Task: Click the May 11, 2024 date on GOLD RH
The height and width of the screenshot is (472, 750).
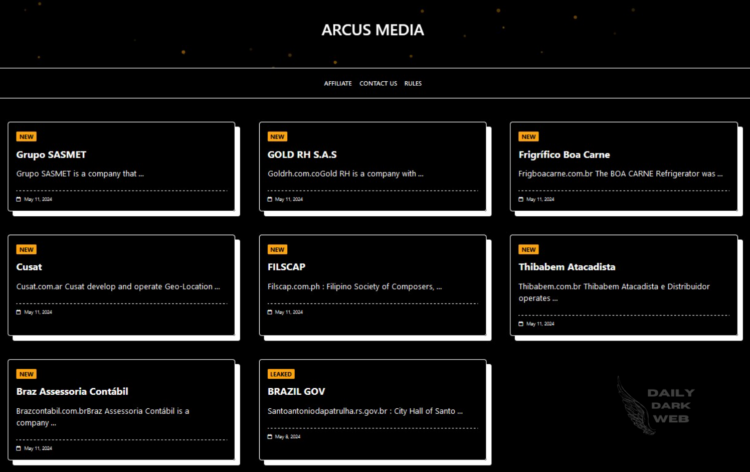Action: [x=289, y=199]
